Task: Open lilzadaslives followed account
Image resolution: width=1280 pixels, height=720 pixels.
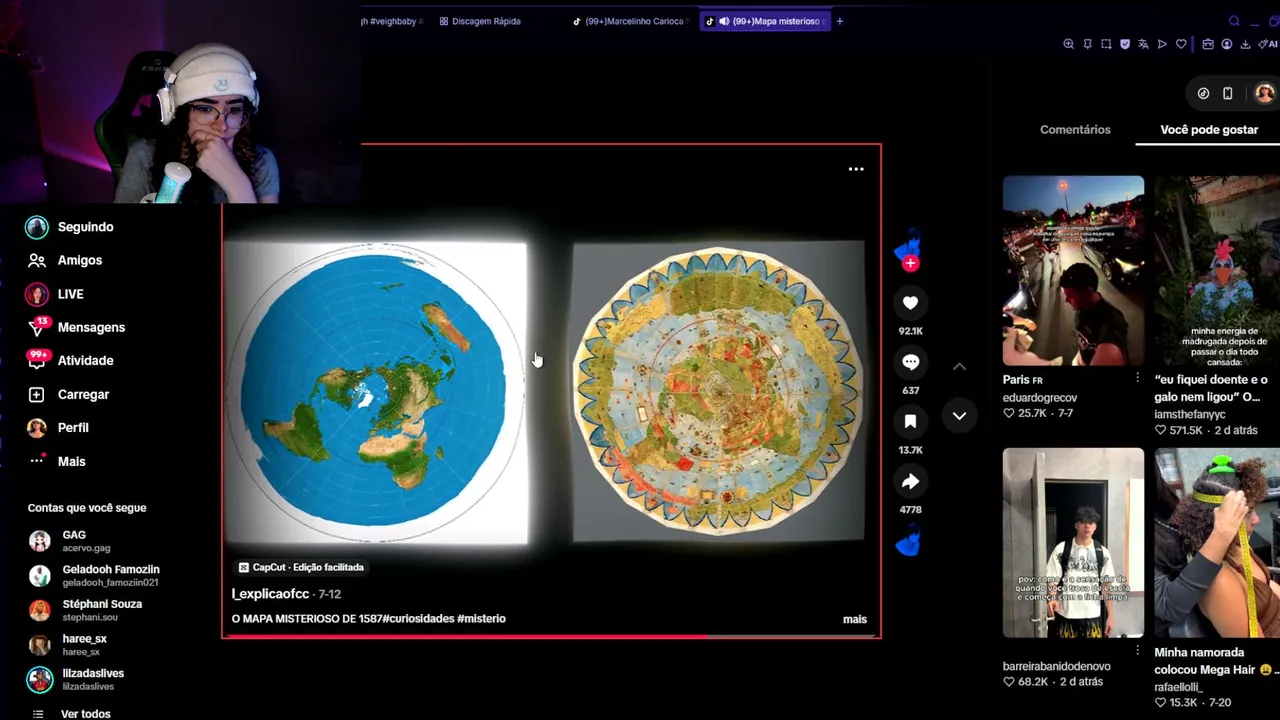Action: click(76, 679)
